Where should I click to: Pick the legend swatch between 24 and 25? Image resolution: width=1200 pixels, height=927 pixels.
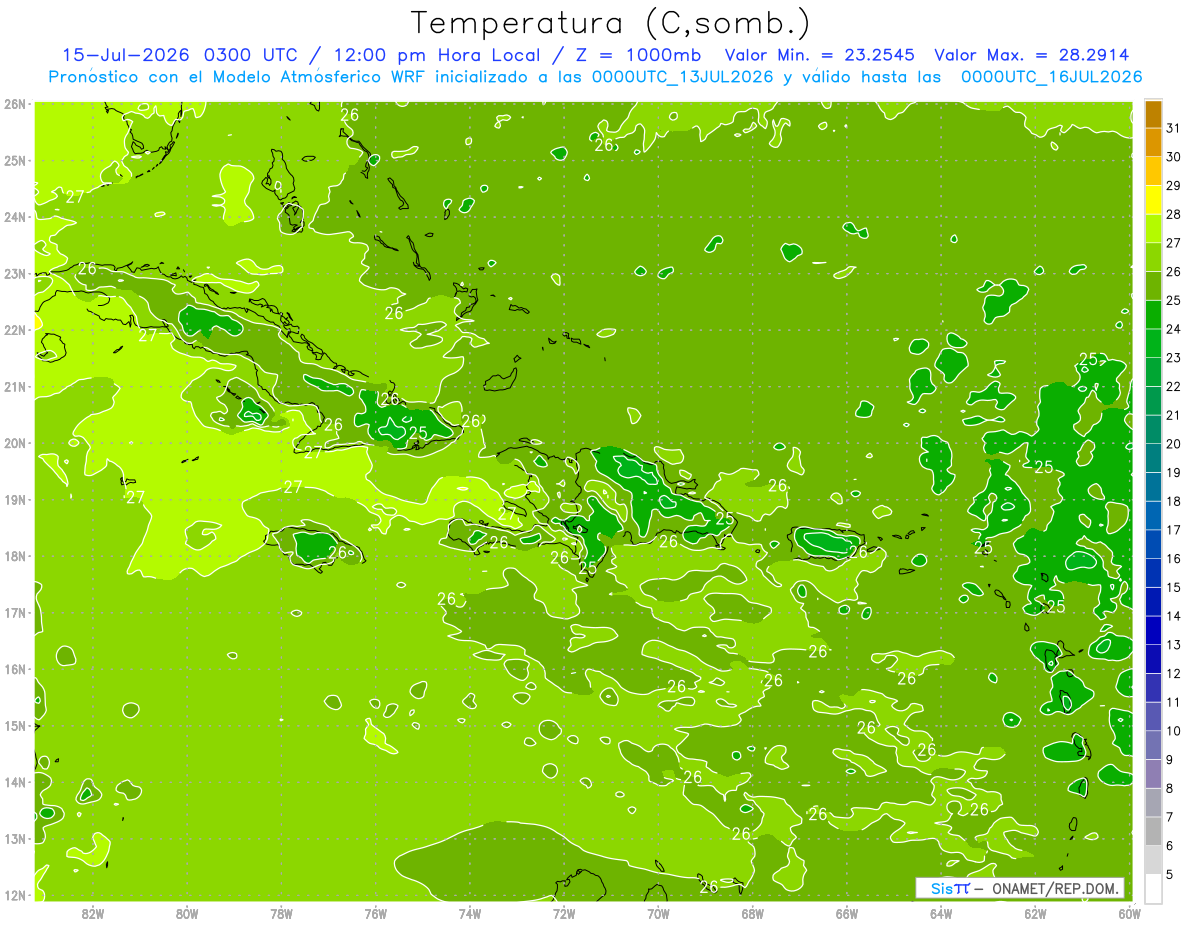coord(1154,315)
